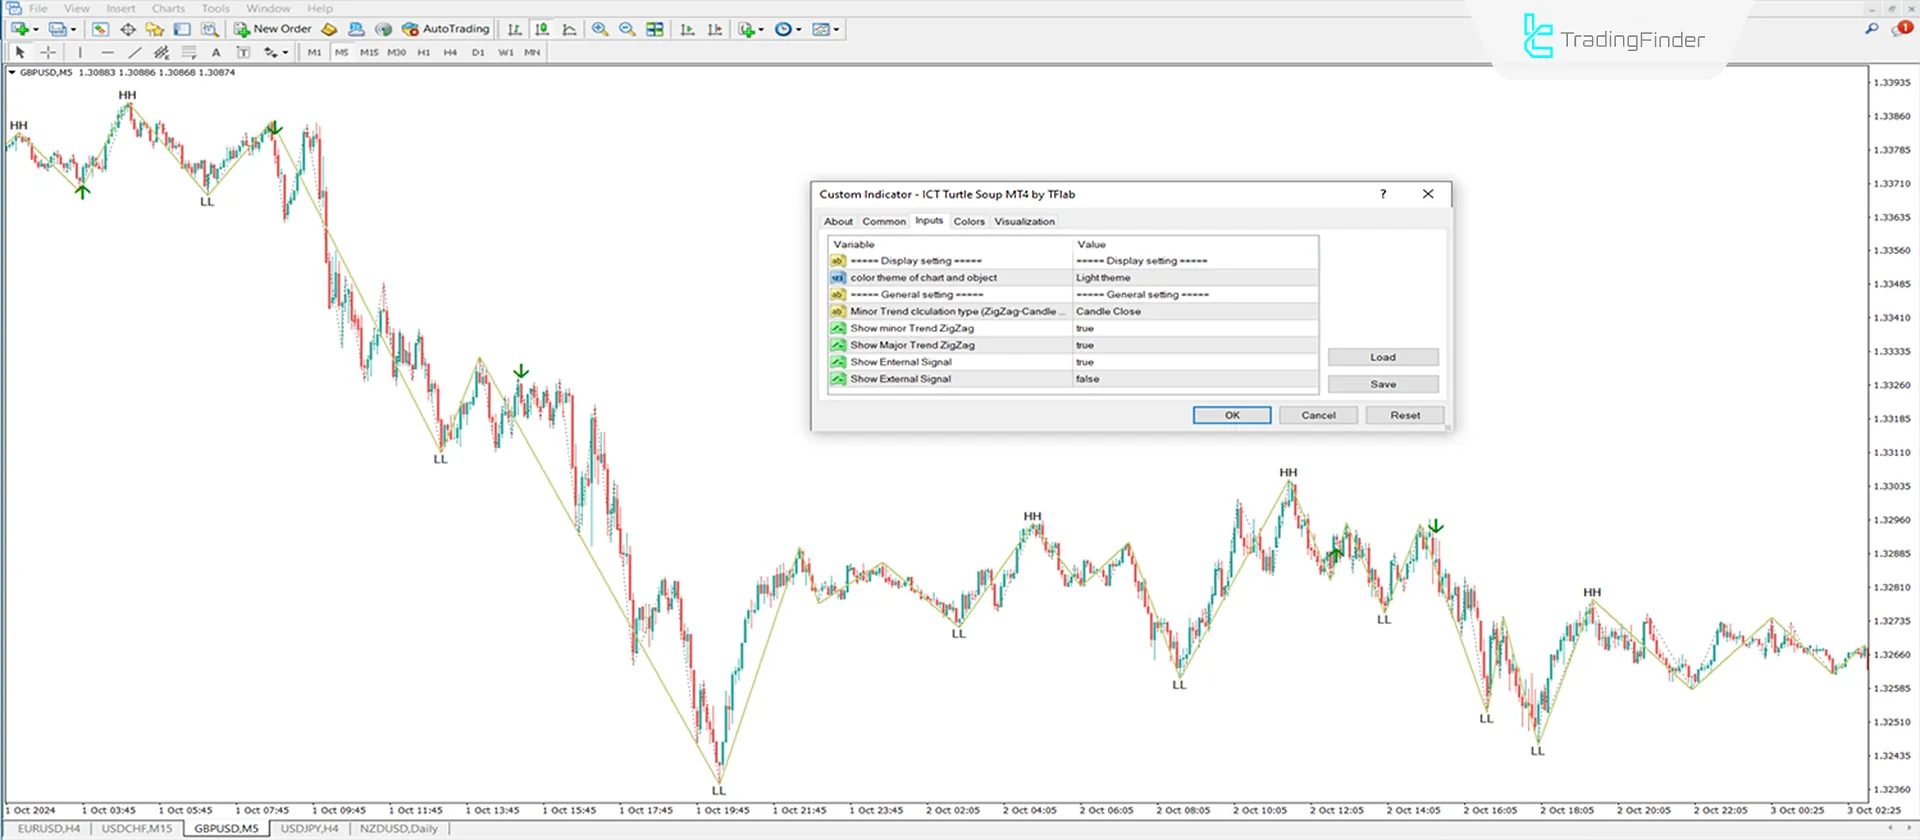Click the Reset button
This screenshot has height=840, width=1920.
[1404, 415]
